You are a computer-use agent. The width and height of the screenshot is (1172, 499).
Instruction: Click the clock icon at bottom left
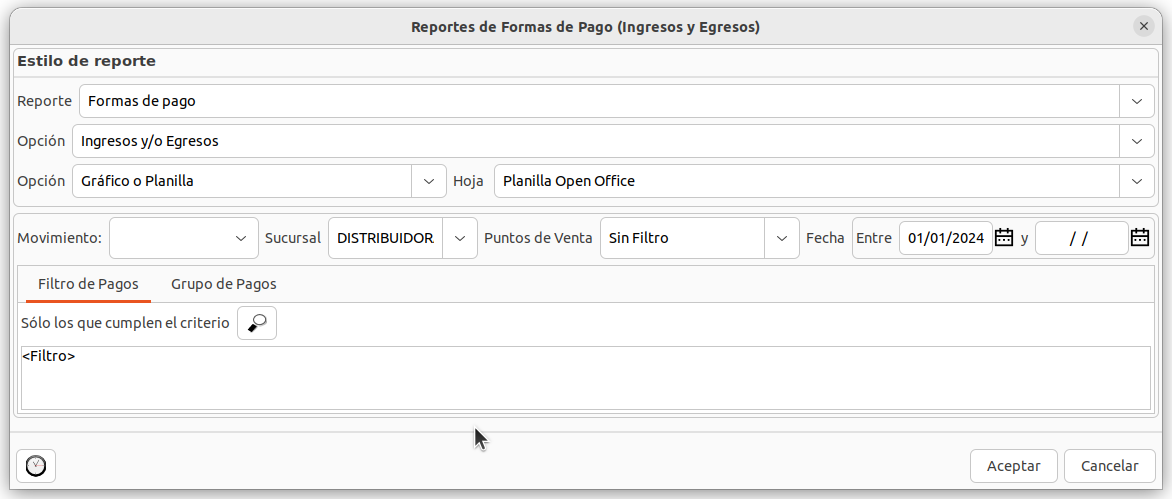tap(36, 466)
